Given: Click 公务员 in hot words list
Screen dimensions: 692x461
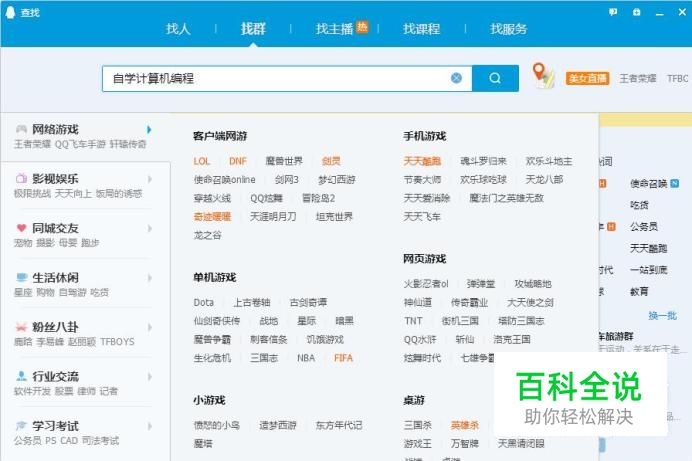Looking at the screenshot, I should click(643, 227).
